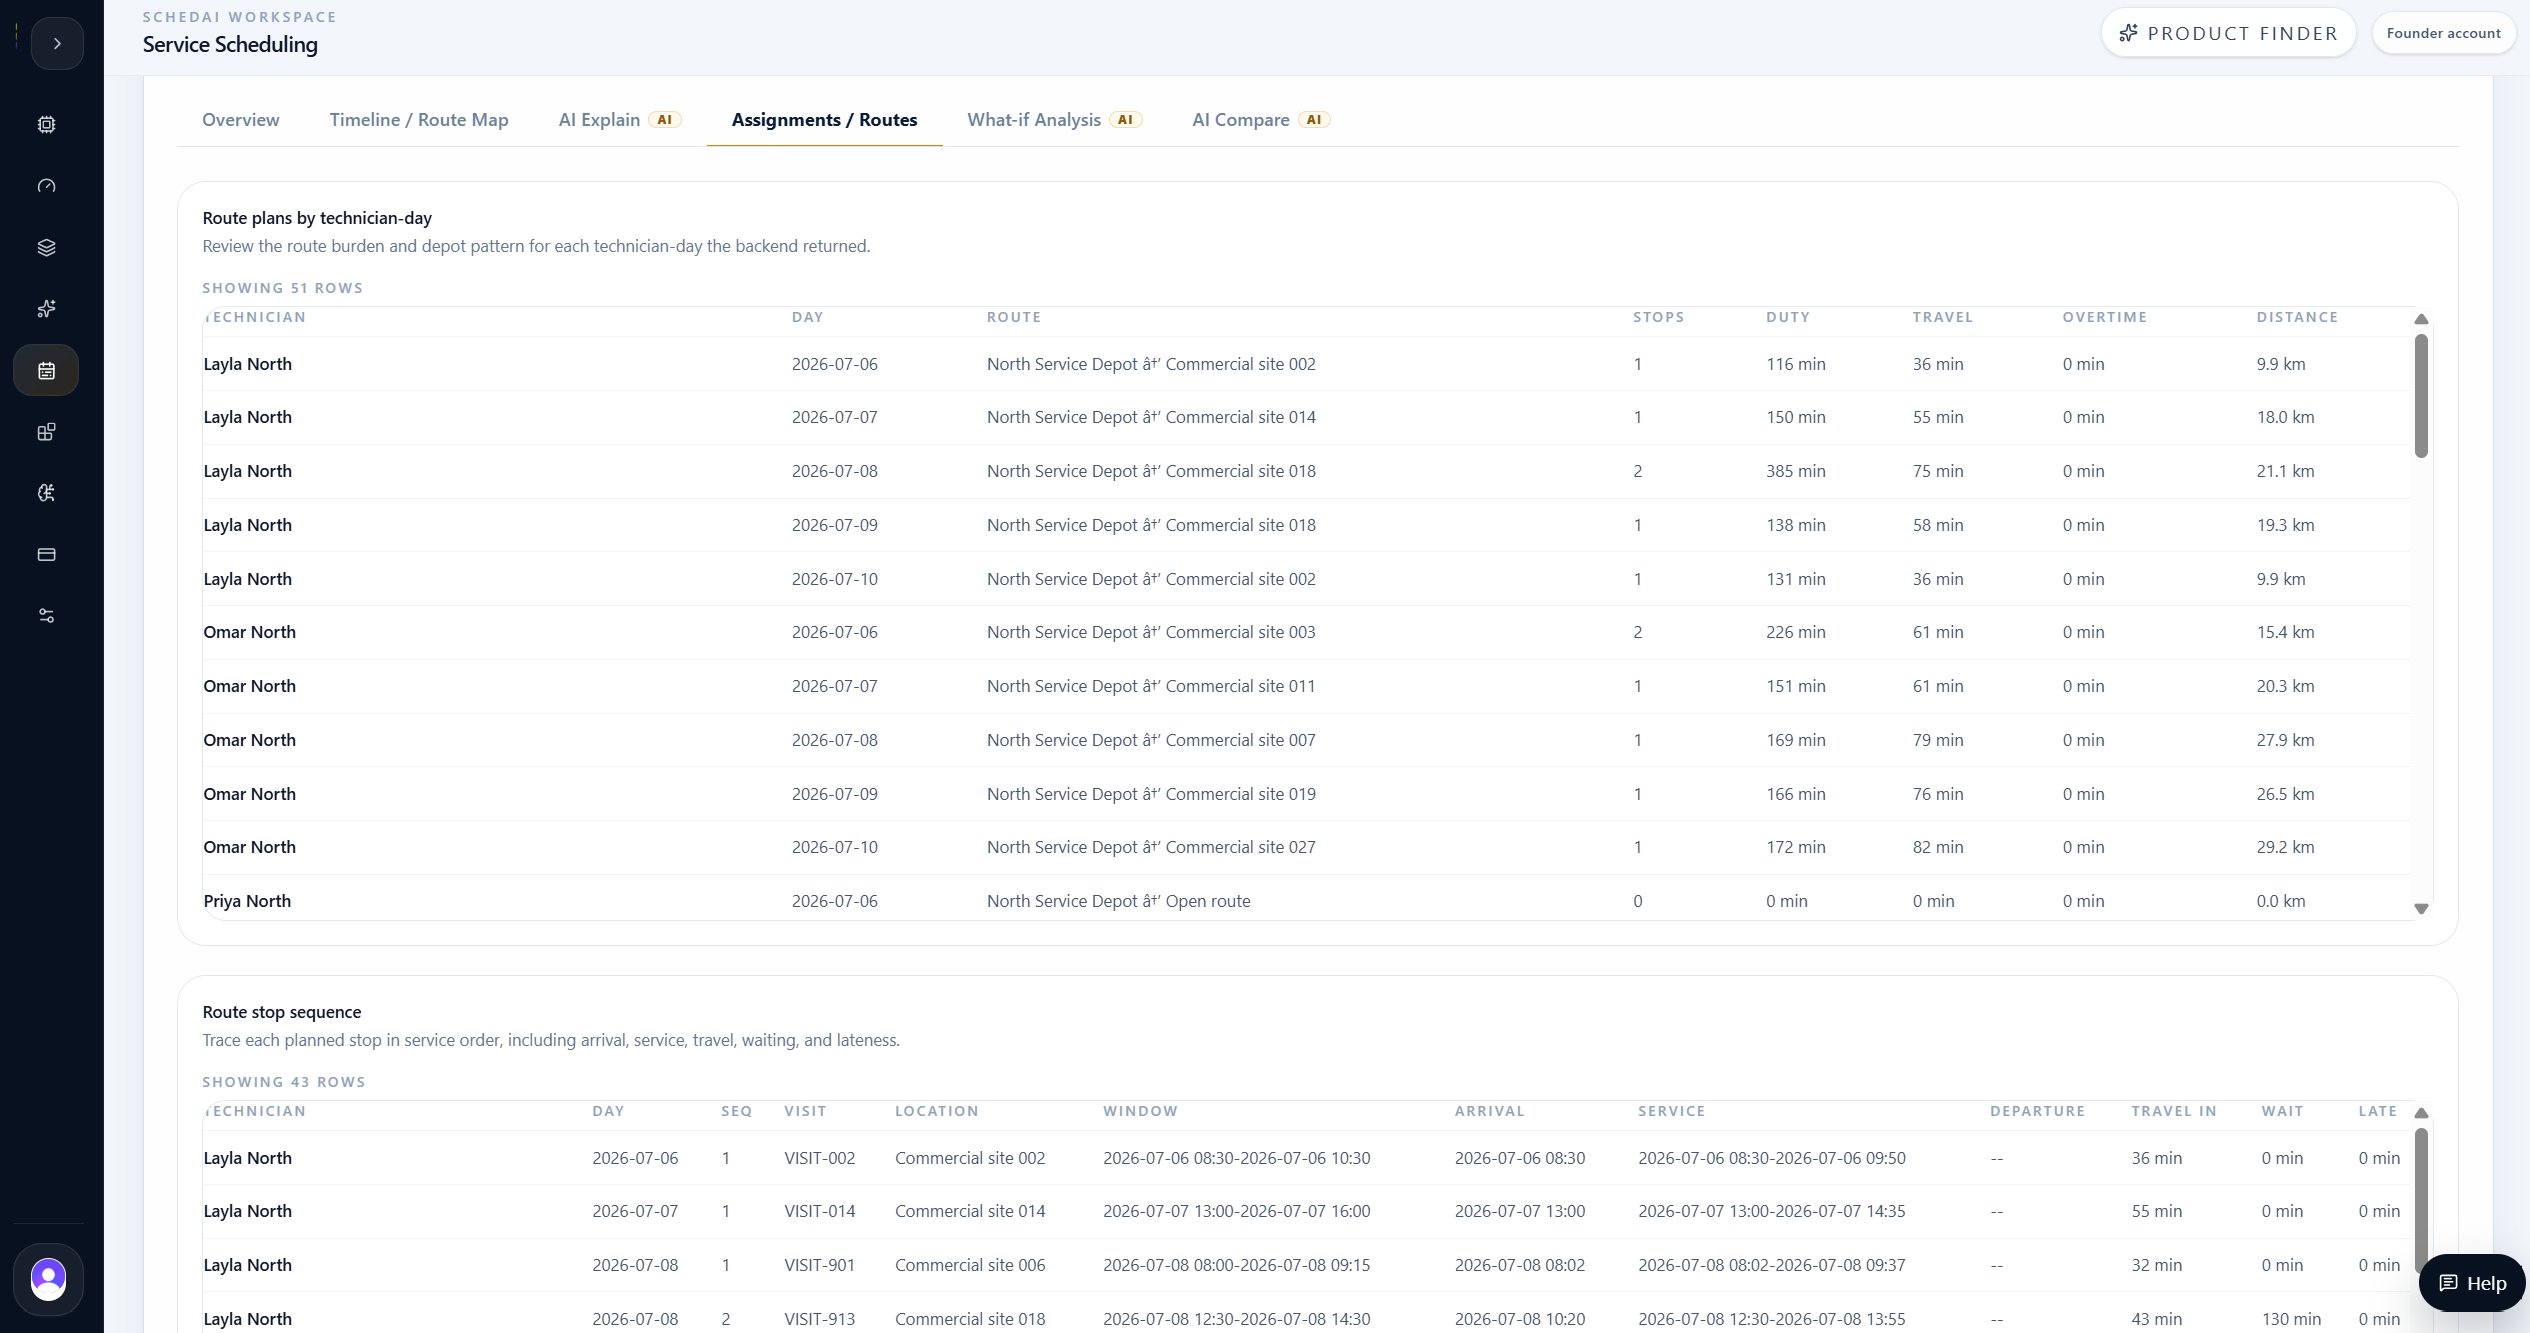Select the Priya North row
Screen dimensions: 2530x1333
click(x=1306, y=898)
